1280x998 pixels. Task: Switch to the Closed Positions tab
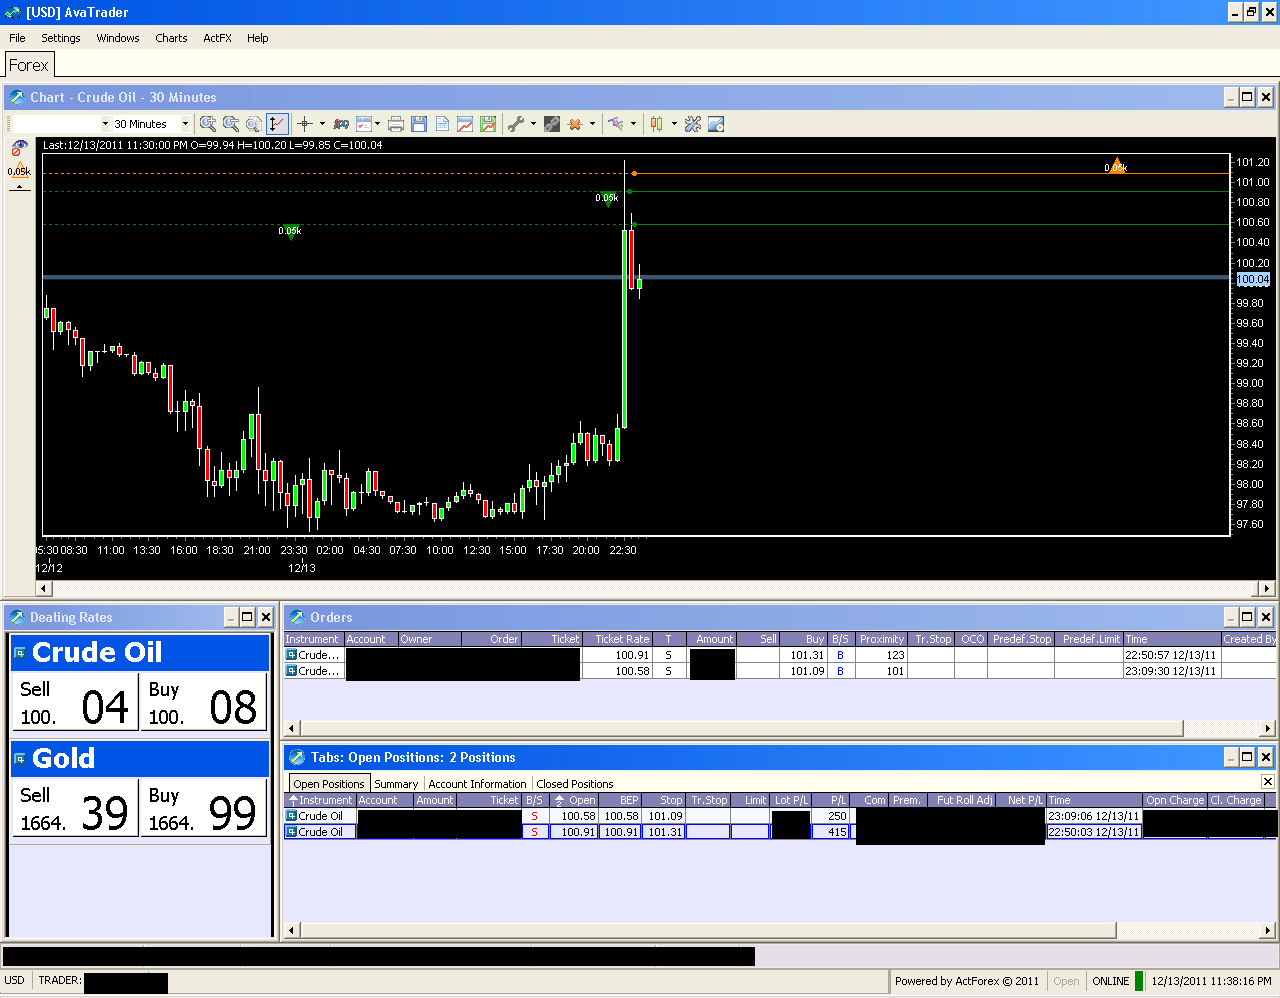pyautogui.click(x=574, y=784)
